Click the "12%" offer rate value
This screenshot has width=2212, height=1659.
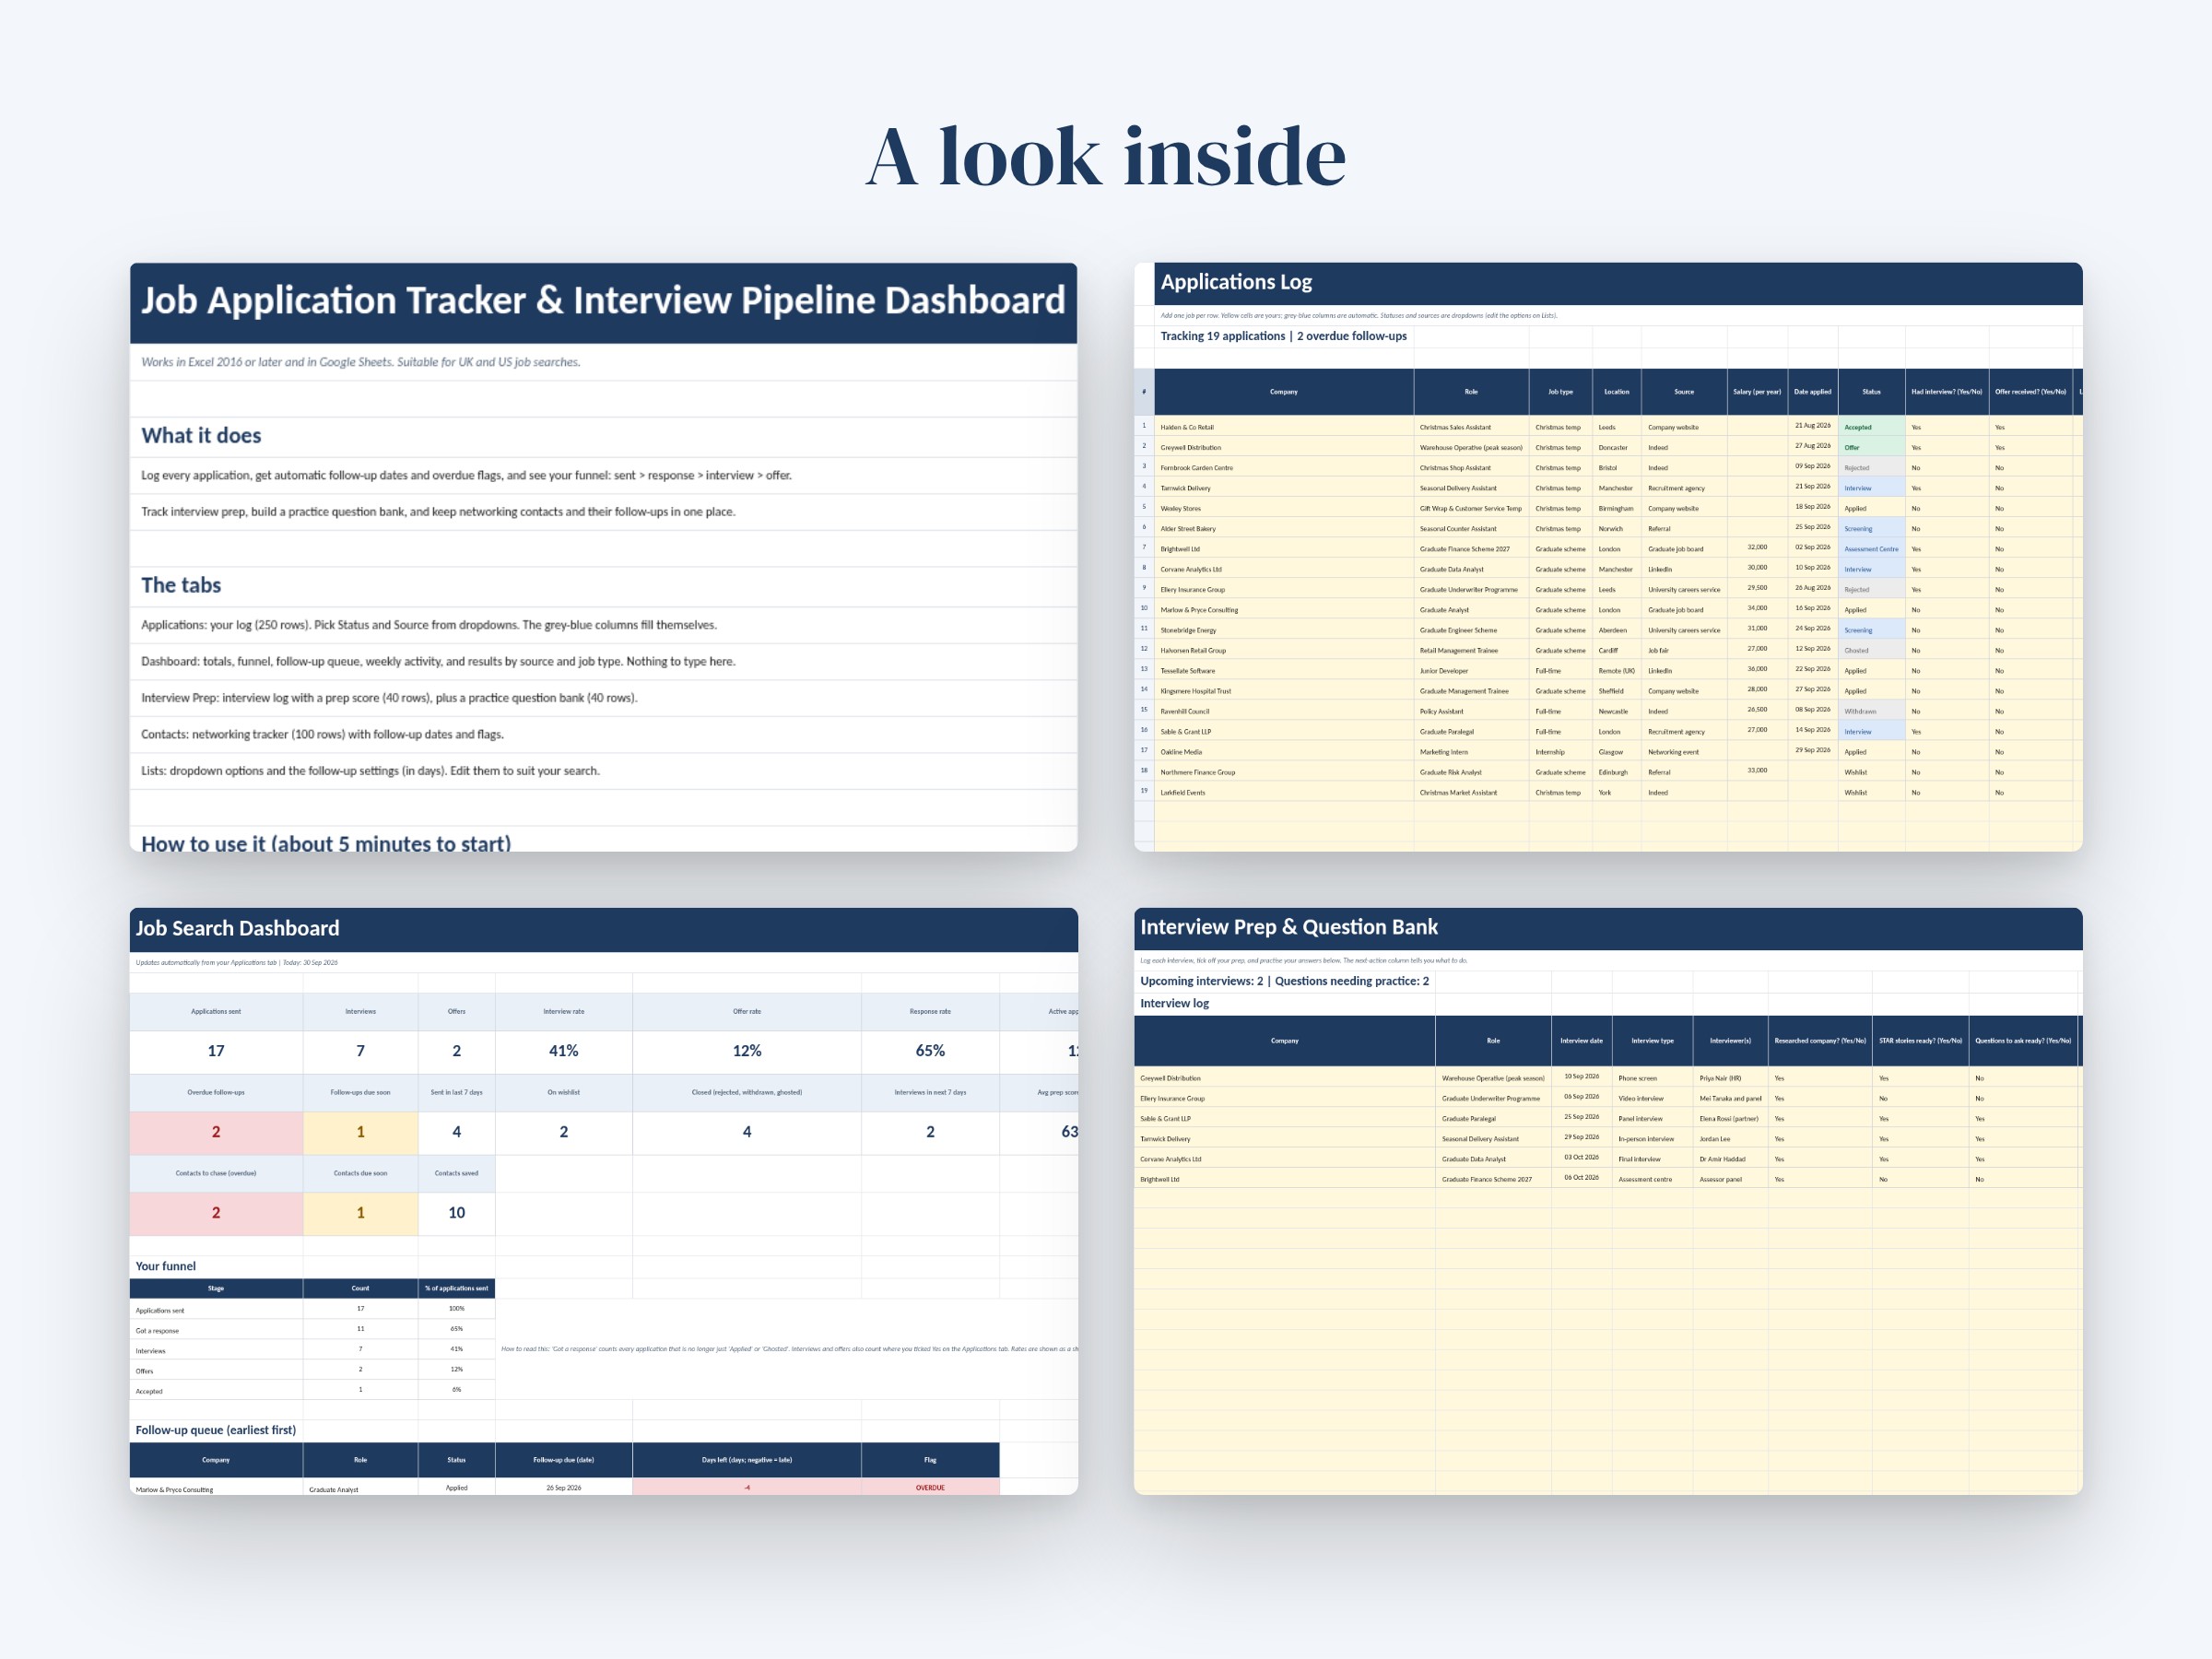click(x=747, y=1051)
